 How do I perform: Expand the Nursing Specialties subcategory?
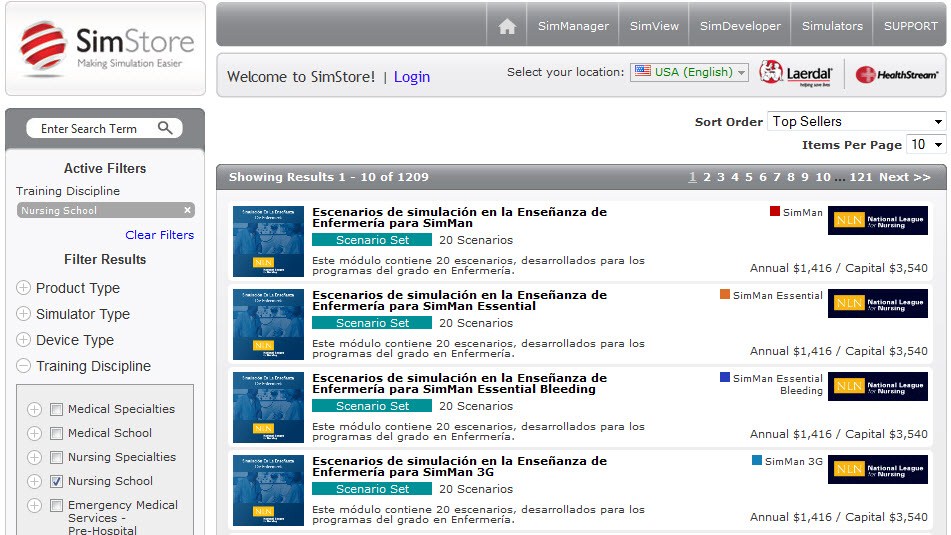[35, 457]
